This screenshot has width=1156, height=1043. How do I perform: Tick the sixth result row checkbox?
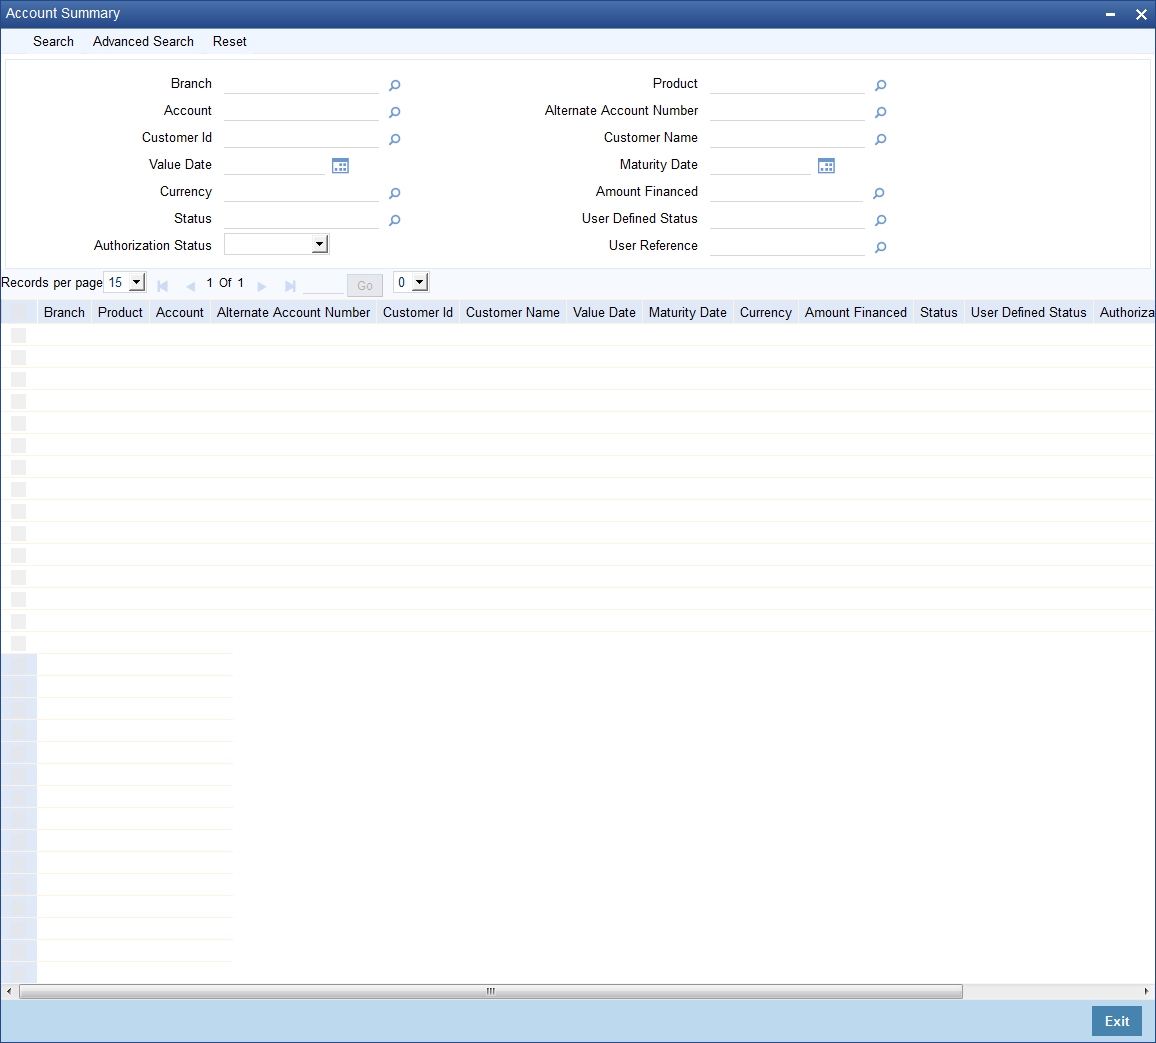18,445
